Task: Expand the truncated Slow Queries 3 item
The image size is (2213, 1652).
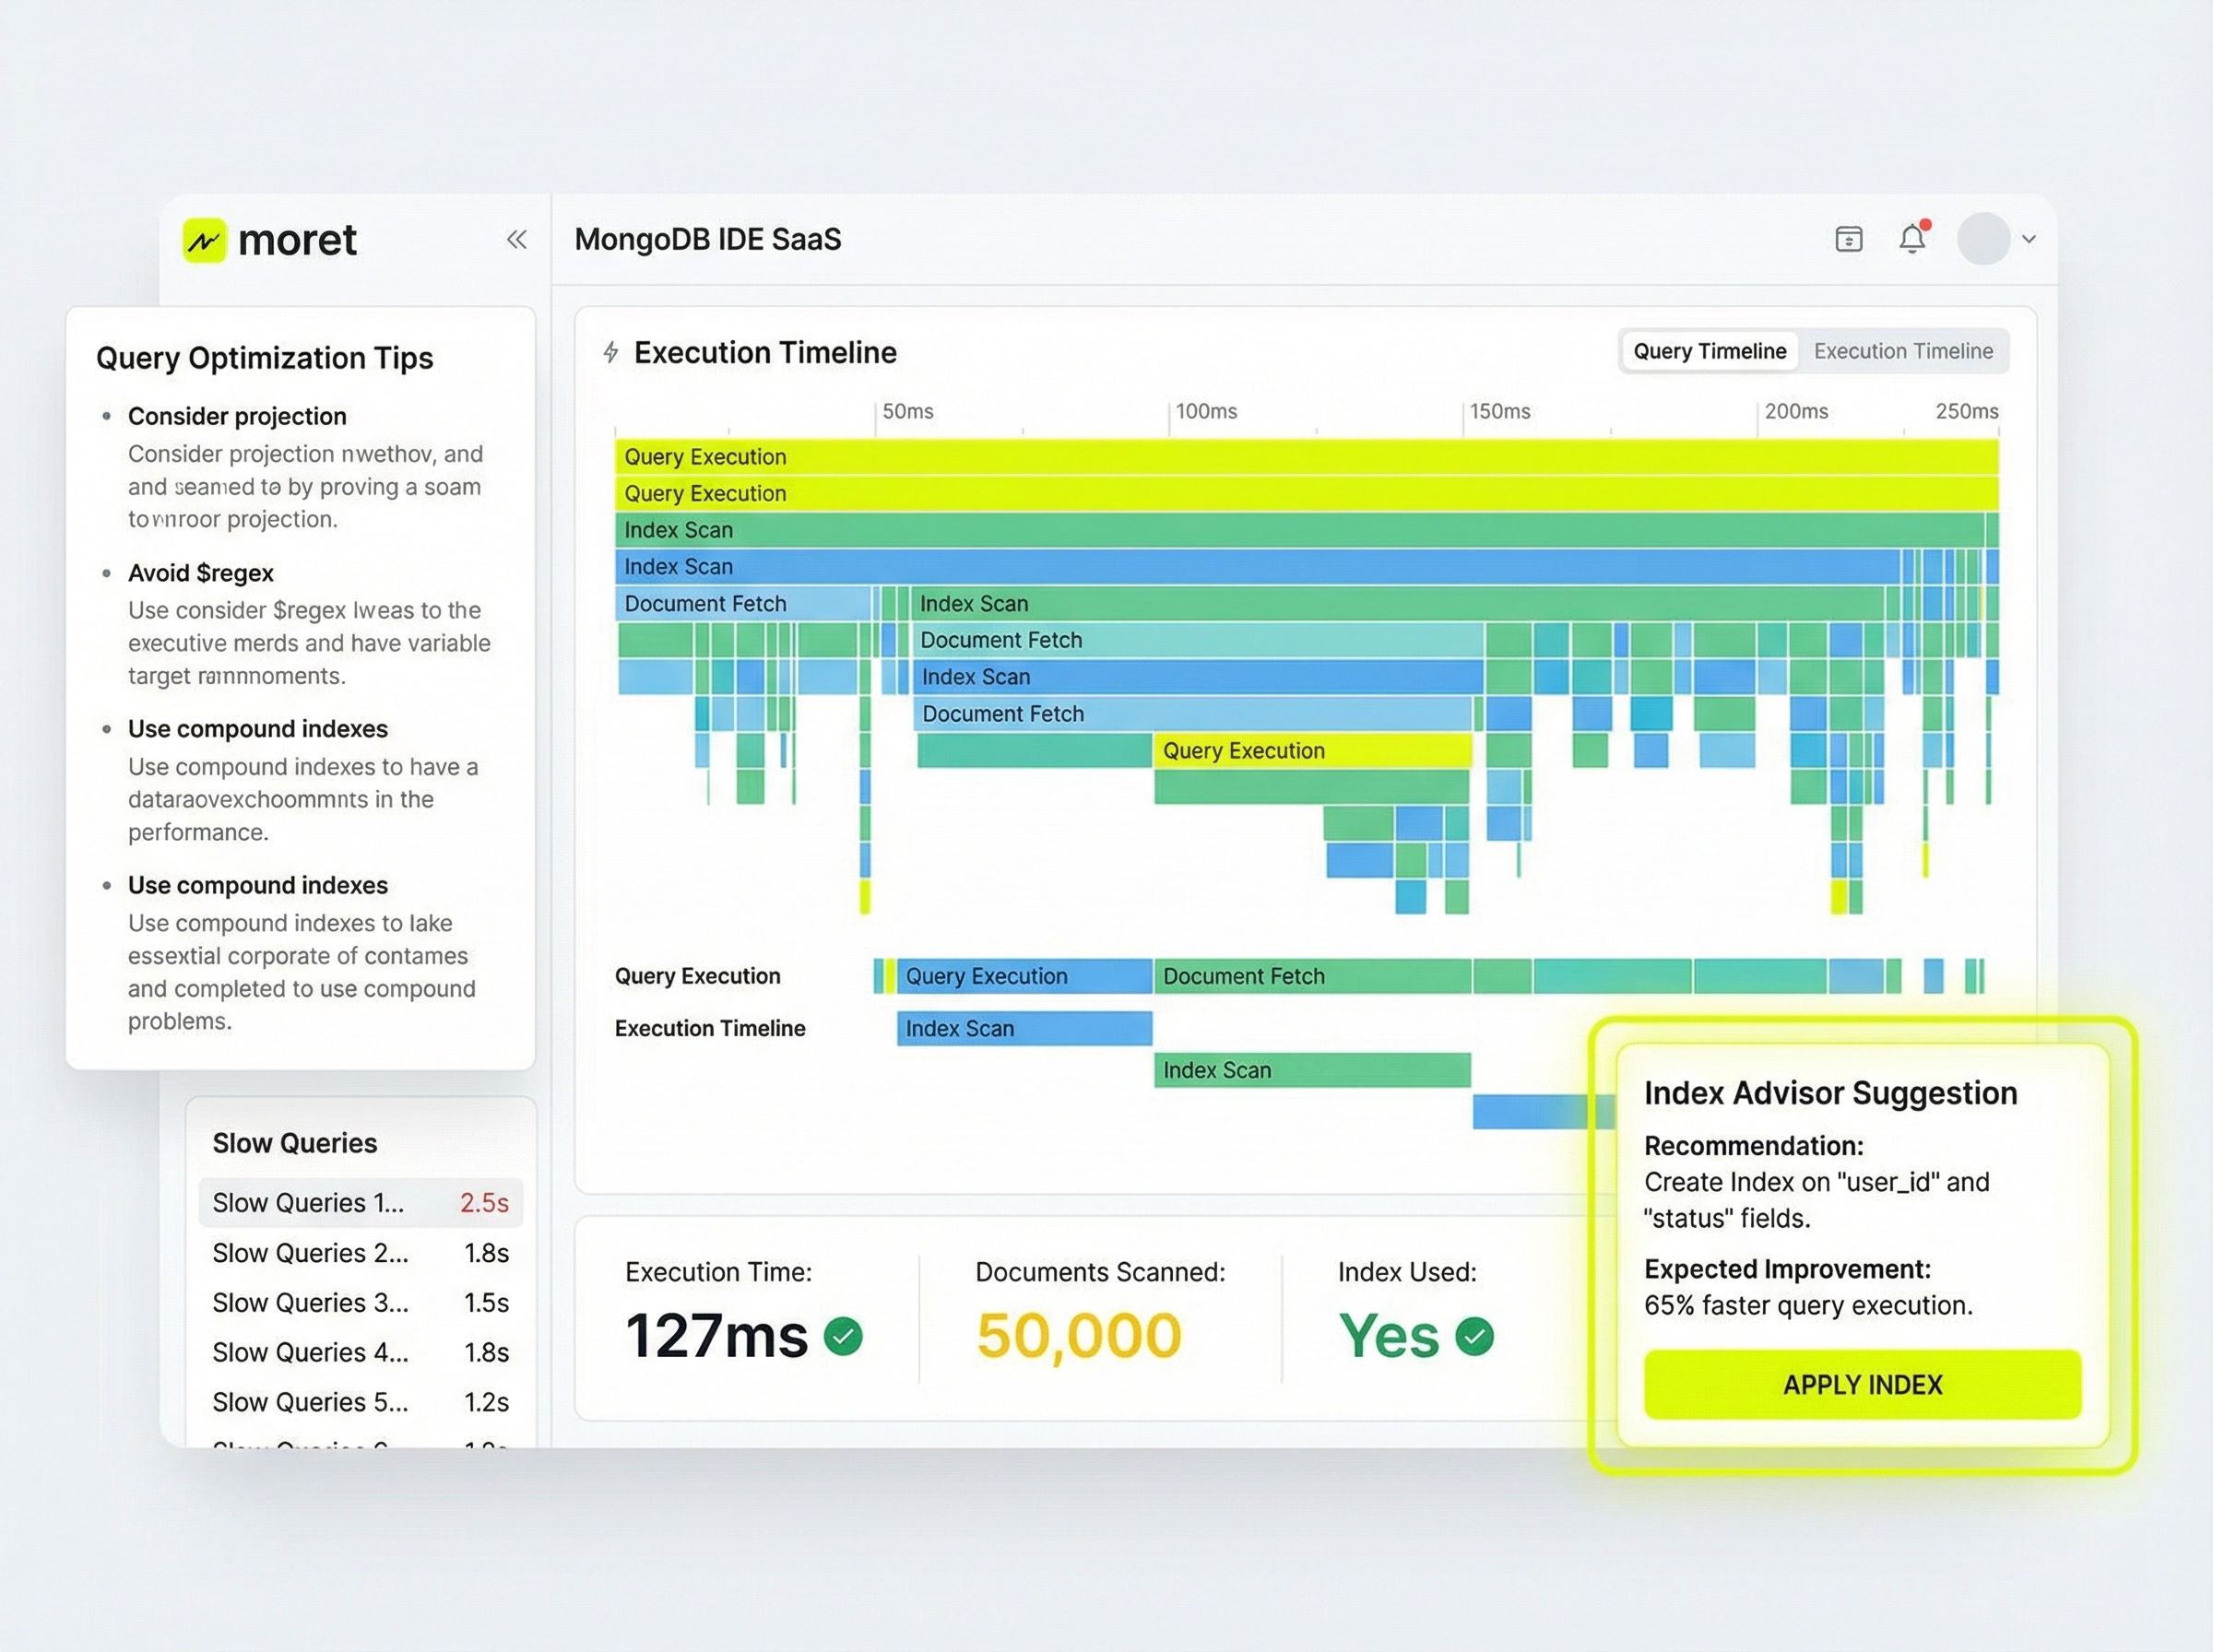Action: point(310,1303)
